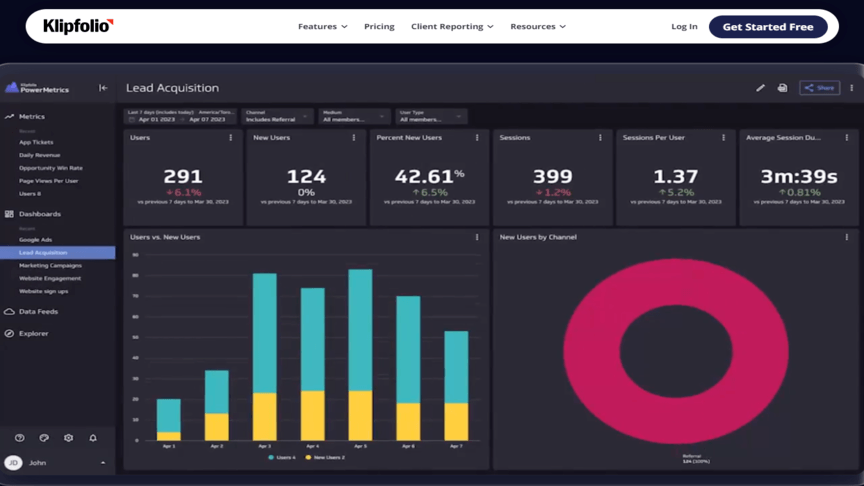This screenshot has height=486, width=864.
Task: Click the 399 Sessions value
Action: (x=553, y=176)
